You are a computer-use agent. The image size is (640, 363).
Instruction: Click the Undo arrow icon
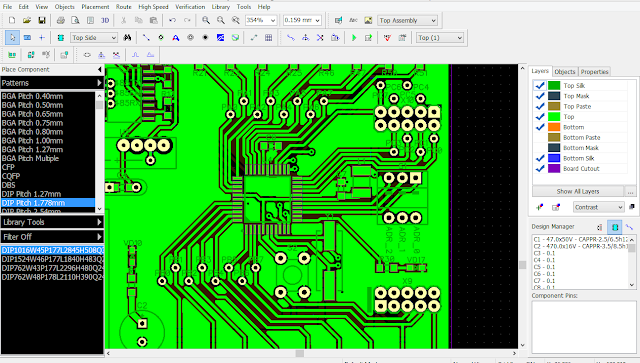click(172, 20)
